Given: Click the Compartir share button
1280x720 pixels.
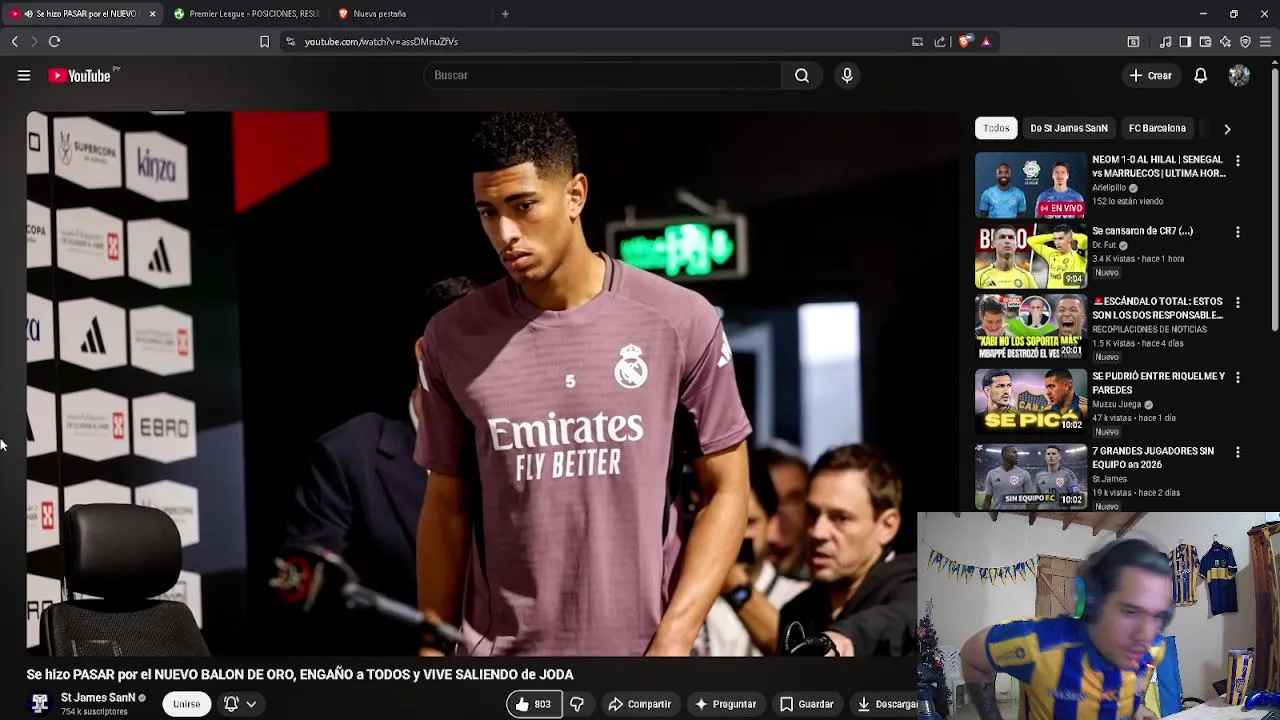Looking at the screenshot, I should pyautogui.click(x=640, y=704).
